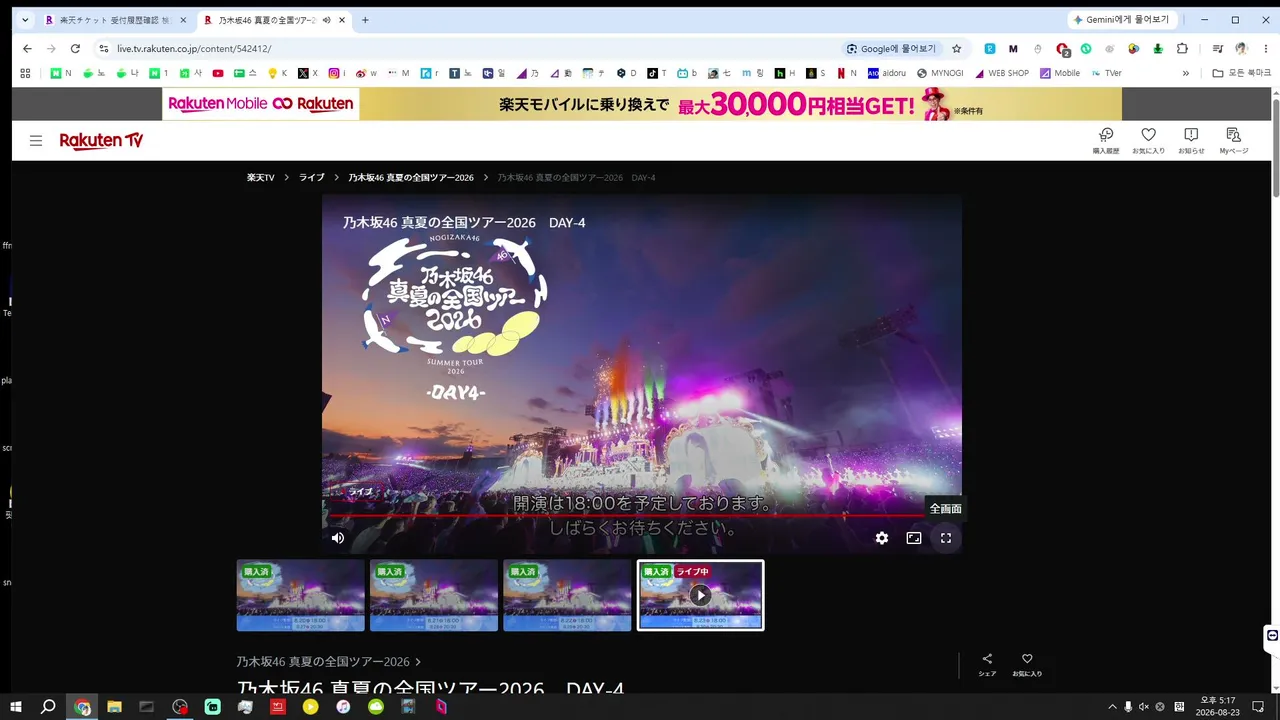1280x720 pixels.
Task: Open 乃木坂46 真夏の全国ツアー2026 breadcrumb
Action: [x=411, y=178]
